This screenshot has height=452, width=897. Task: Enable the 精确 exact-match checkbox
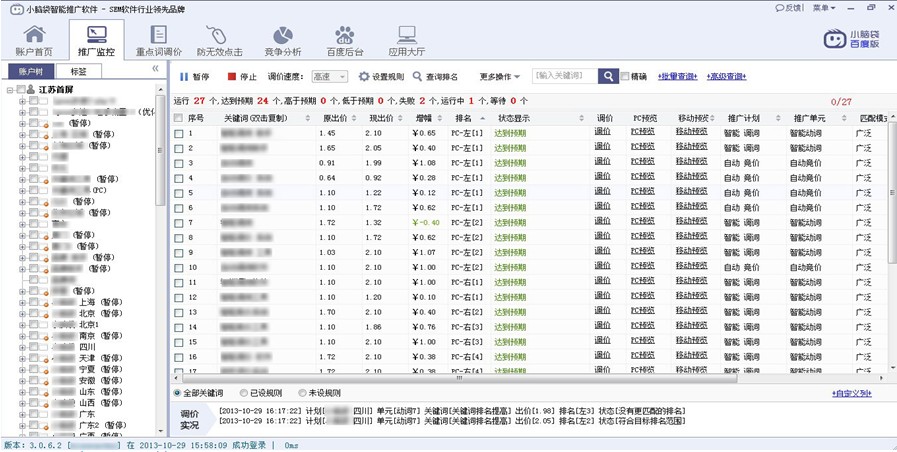click(626, 77)
